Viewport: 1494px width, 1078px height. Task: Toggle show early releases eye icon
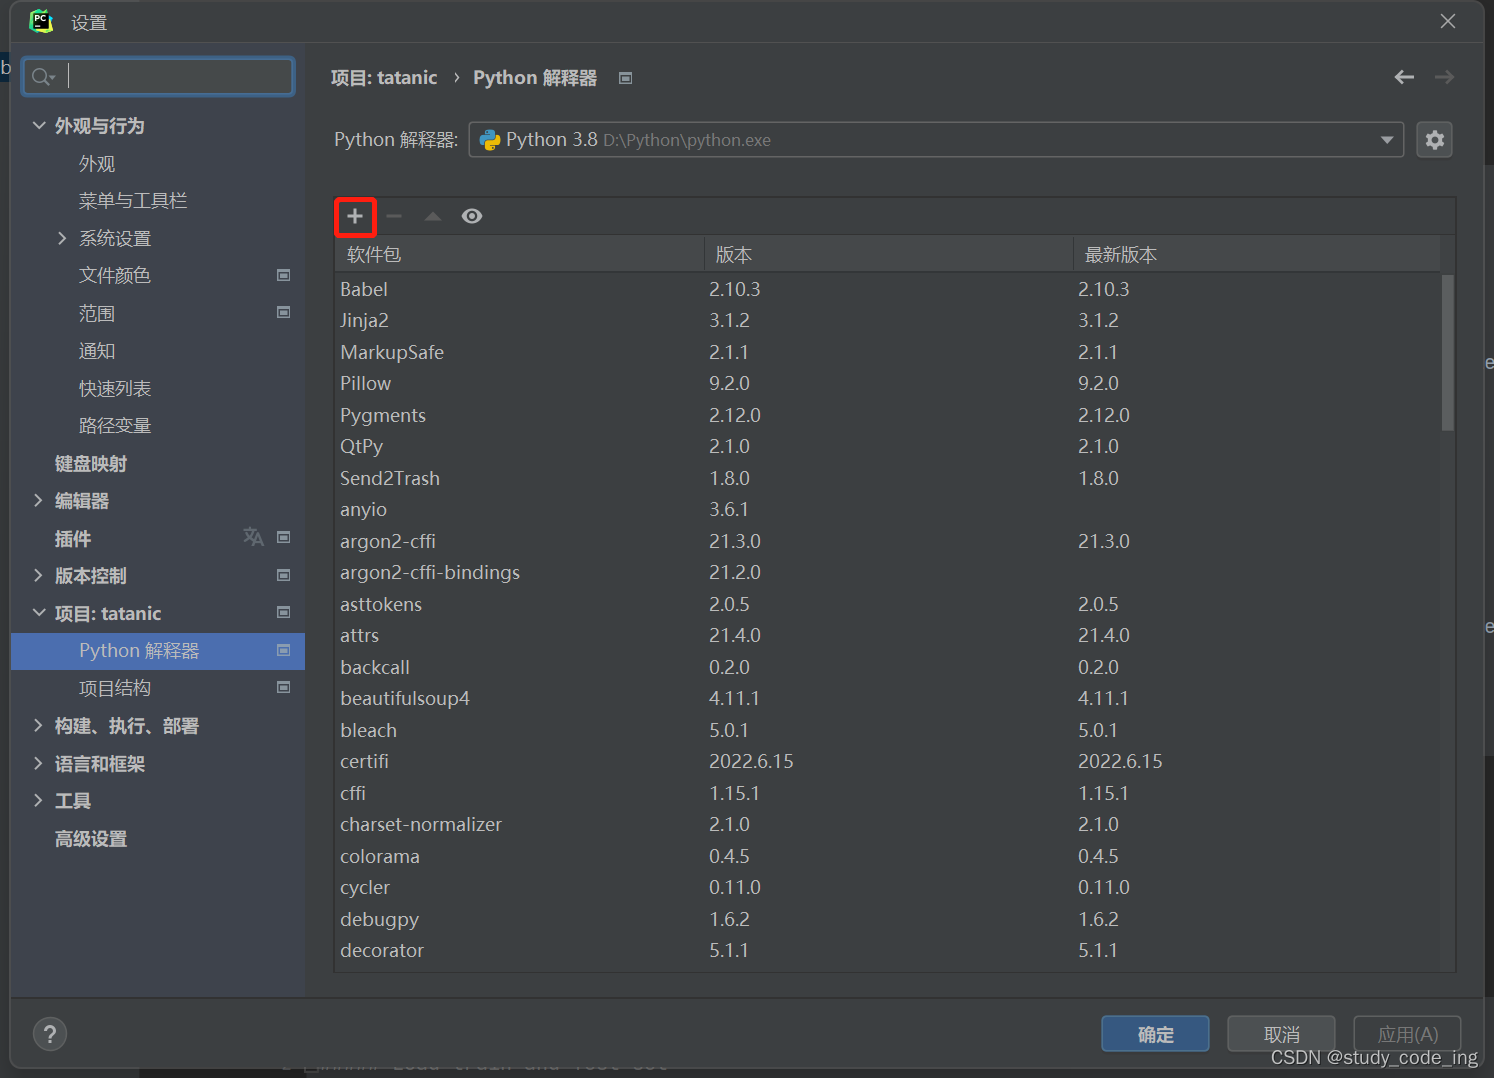(x=472, y=216)
